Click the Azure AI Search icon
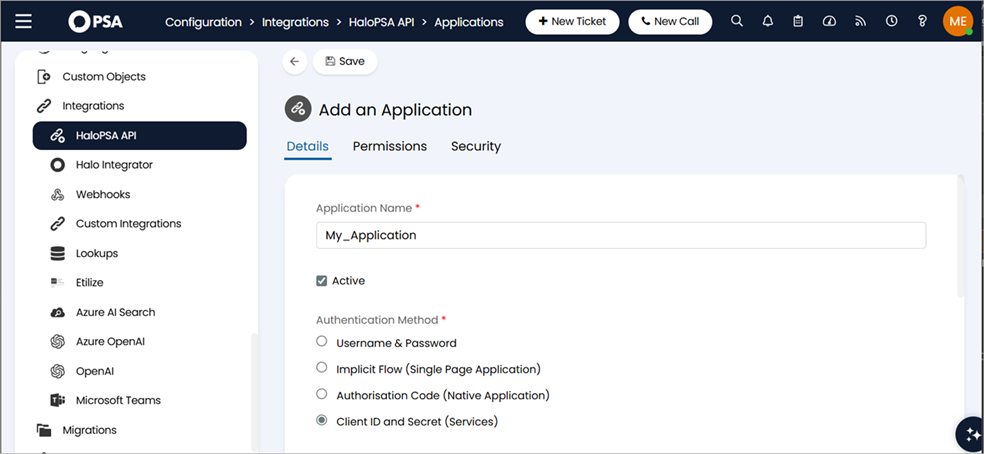 pos(57,312)
